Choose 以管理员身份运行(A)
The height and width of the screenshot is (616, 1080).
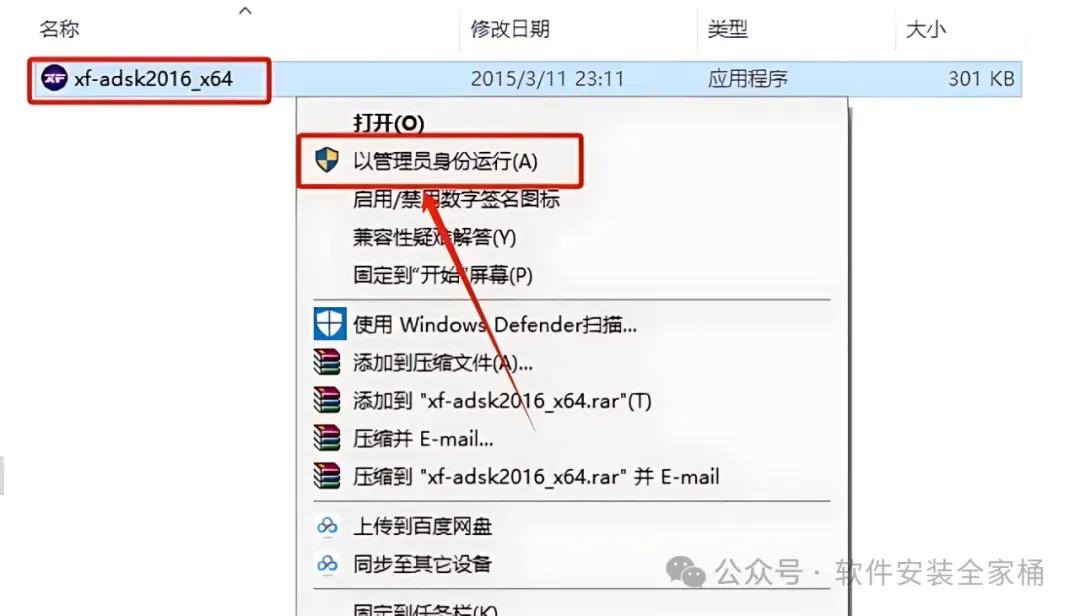(445, 161)
